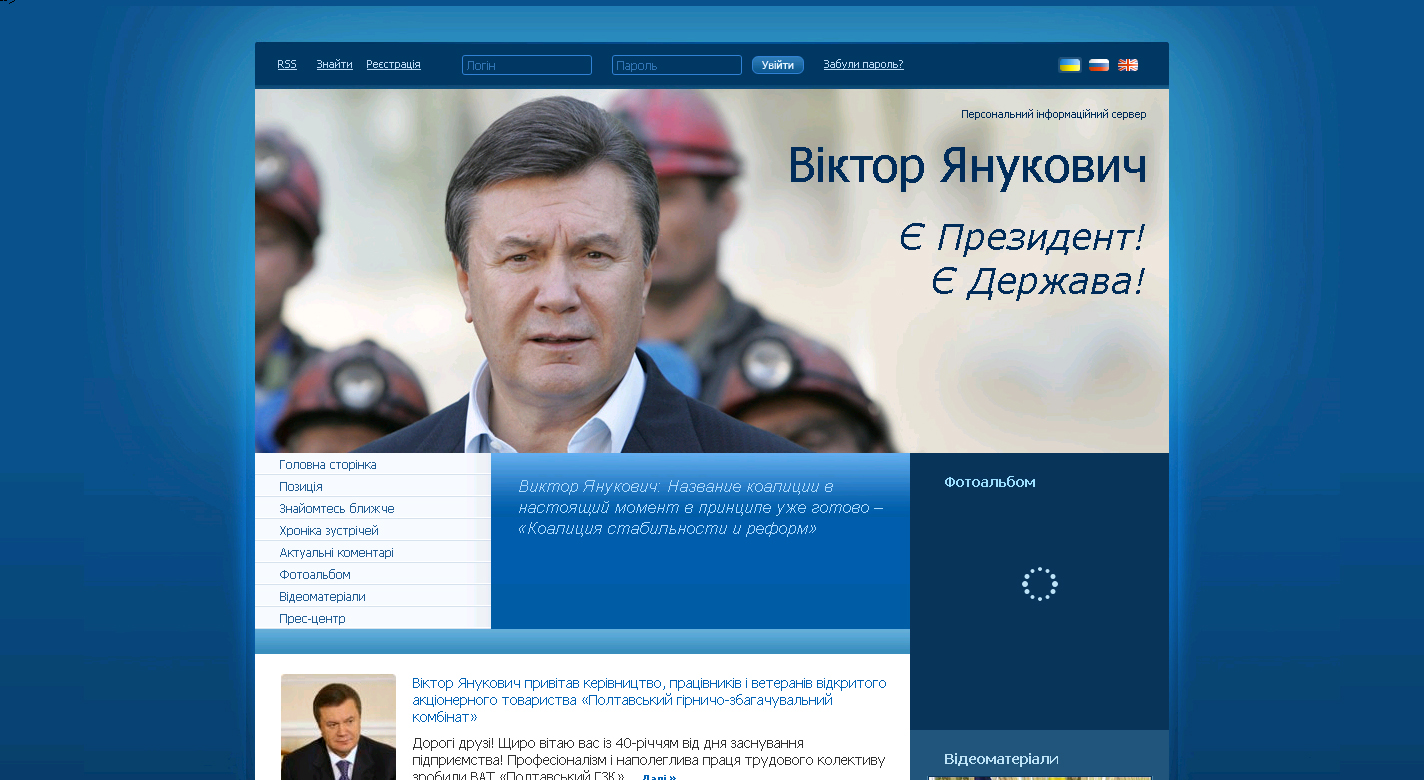The image size is (1424, 780).
Task: Click the Знайти search link
Action: tap(334, 64)
